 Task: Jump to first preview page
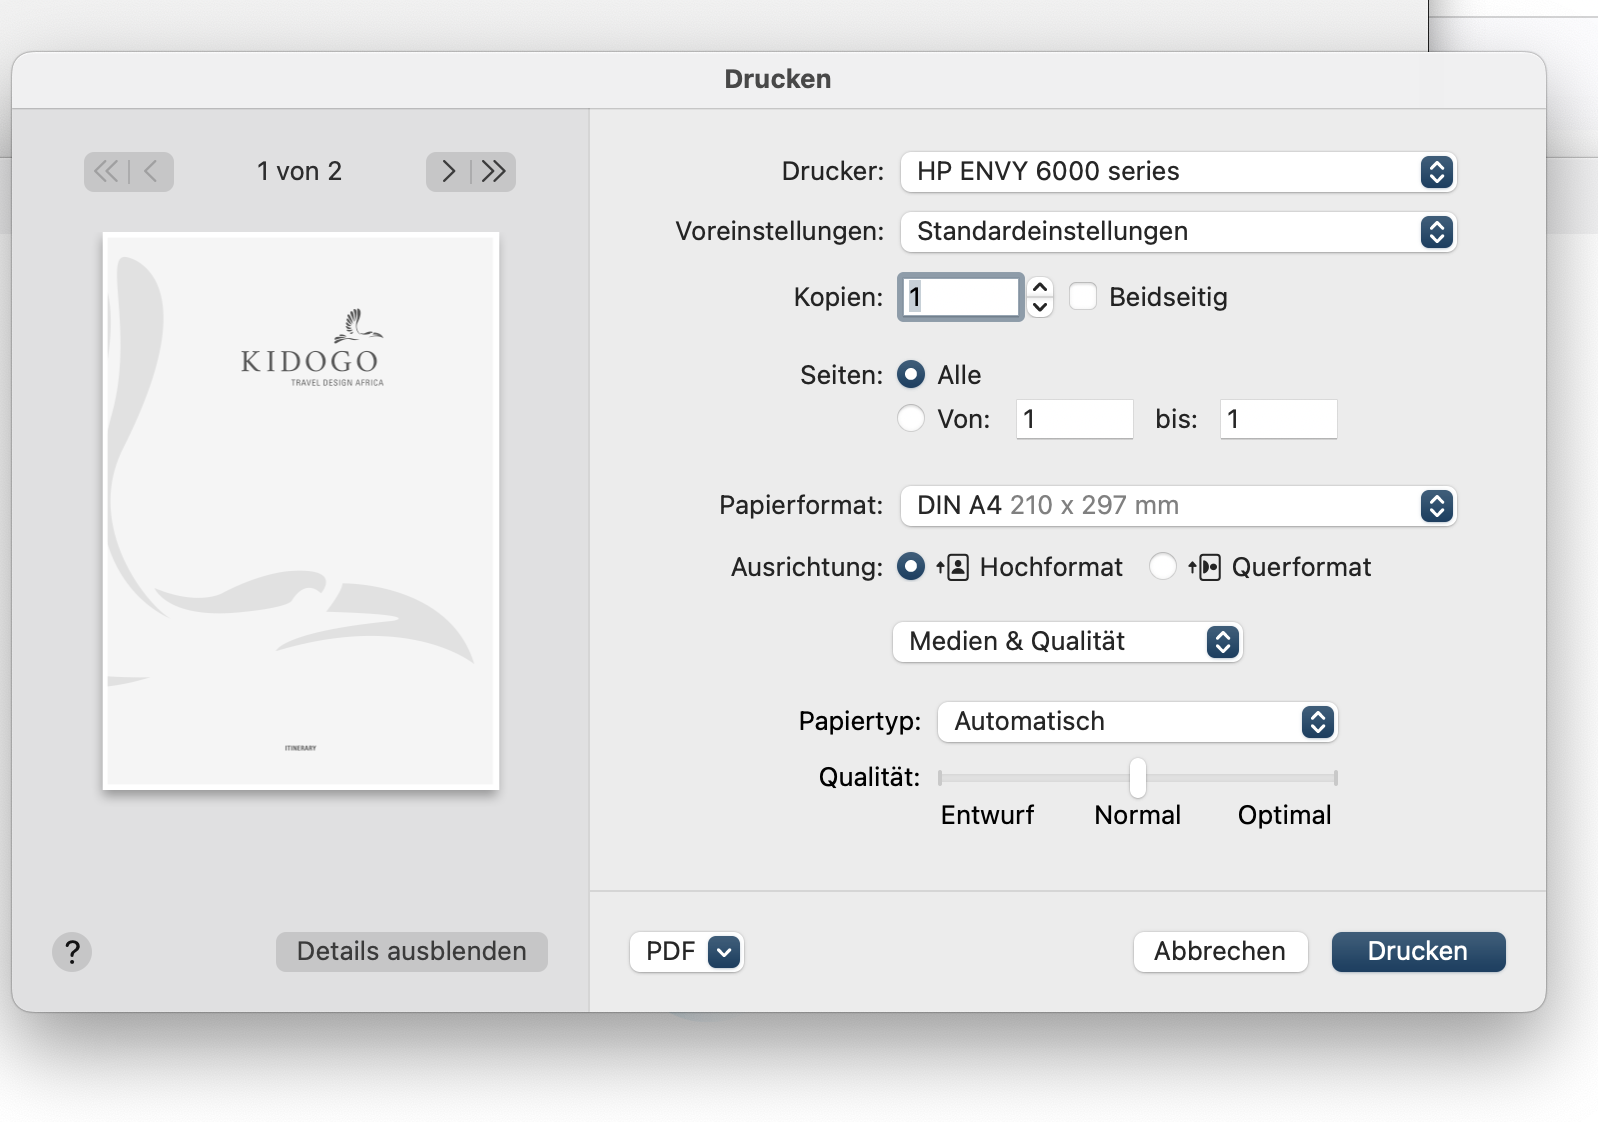tap(106, 172)
